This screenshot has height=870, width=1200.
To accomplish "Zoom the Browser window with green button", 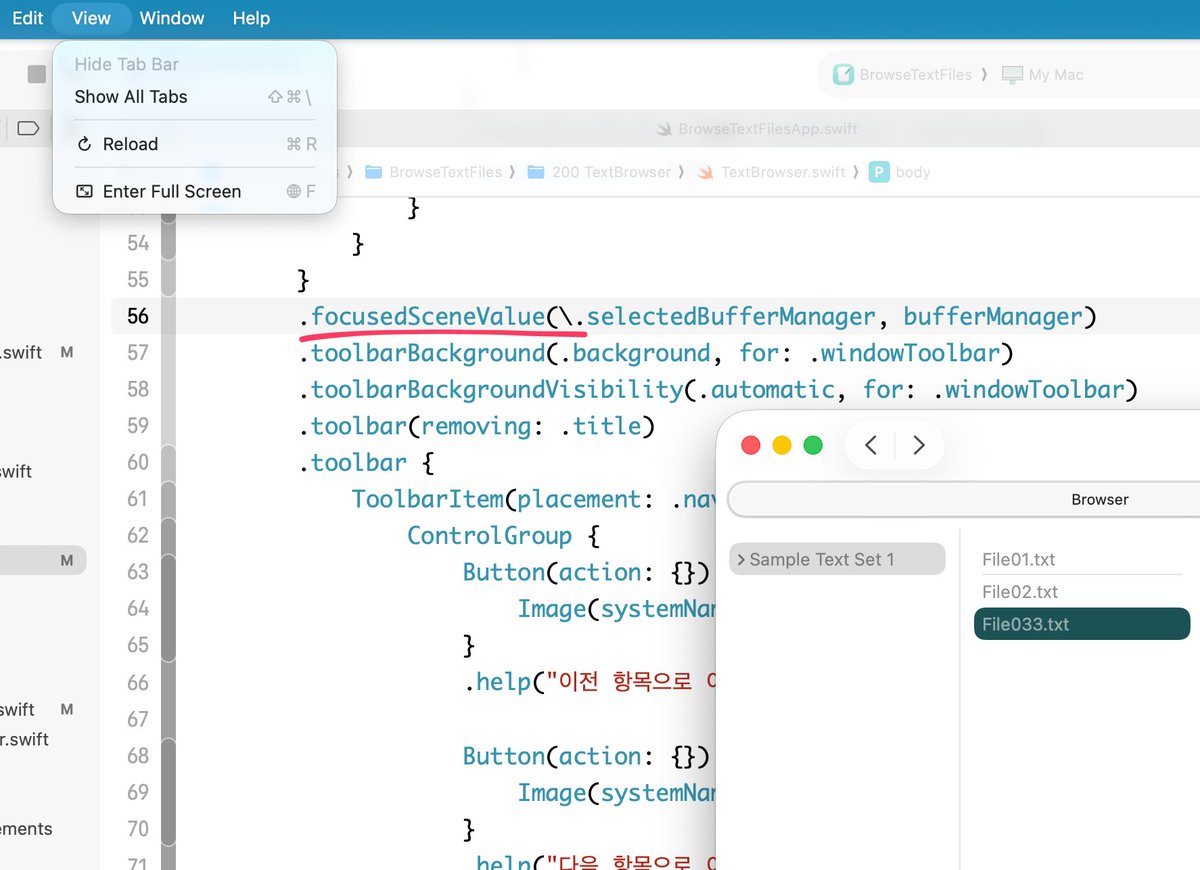I will click(813, 445).
